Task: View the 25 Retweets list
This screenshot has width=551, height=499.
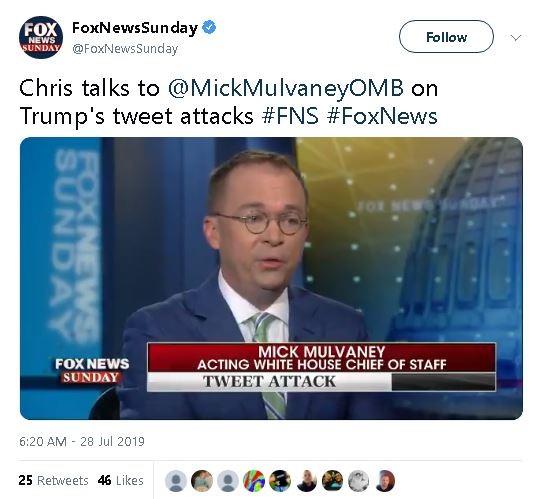Action: 53,480
